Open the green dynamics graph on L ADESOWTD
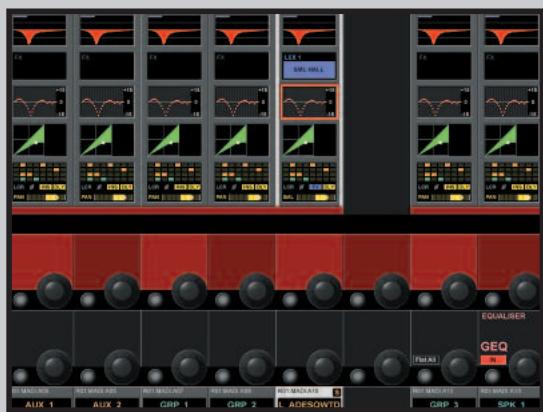The height and width of the screenshot is (412, 543). pyautogui.click(x=309, y=140)
